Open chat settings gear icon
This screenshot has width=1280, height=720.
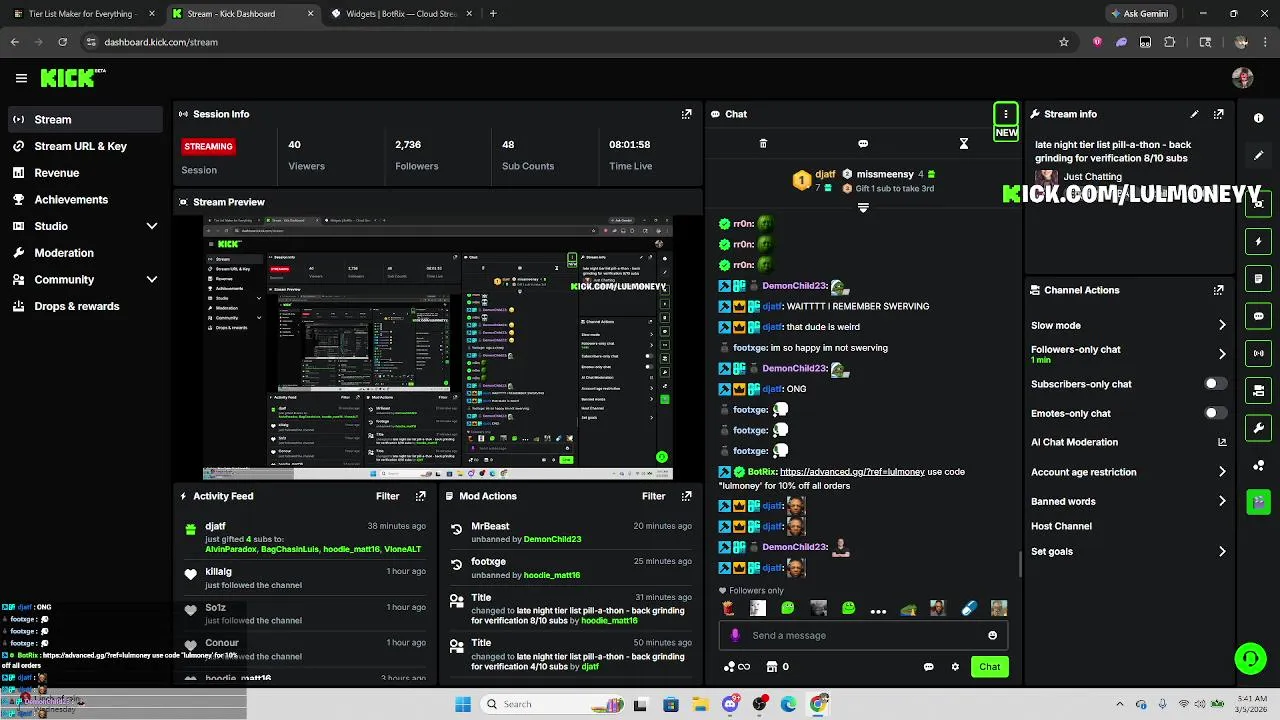click(955, 667)
